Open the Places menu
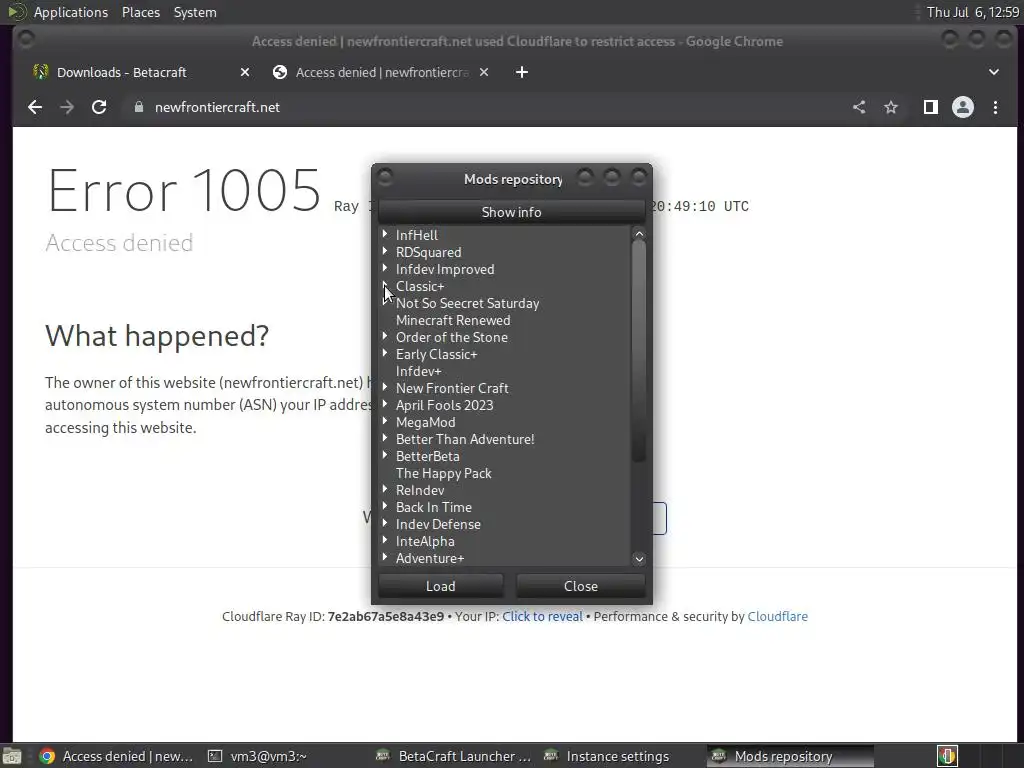1024x768 pixels. pos(141,12)
